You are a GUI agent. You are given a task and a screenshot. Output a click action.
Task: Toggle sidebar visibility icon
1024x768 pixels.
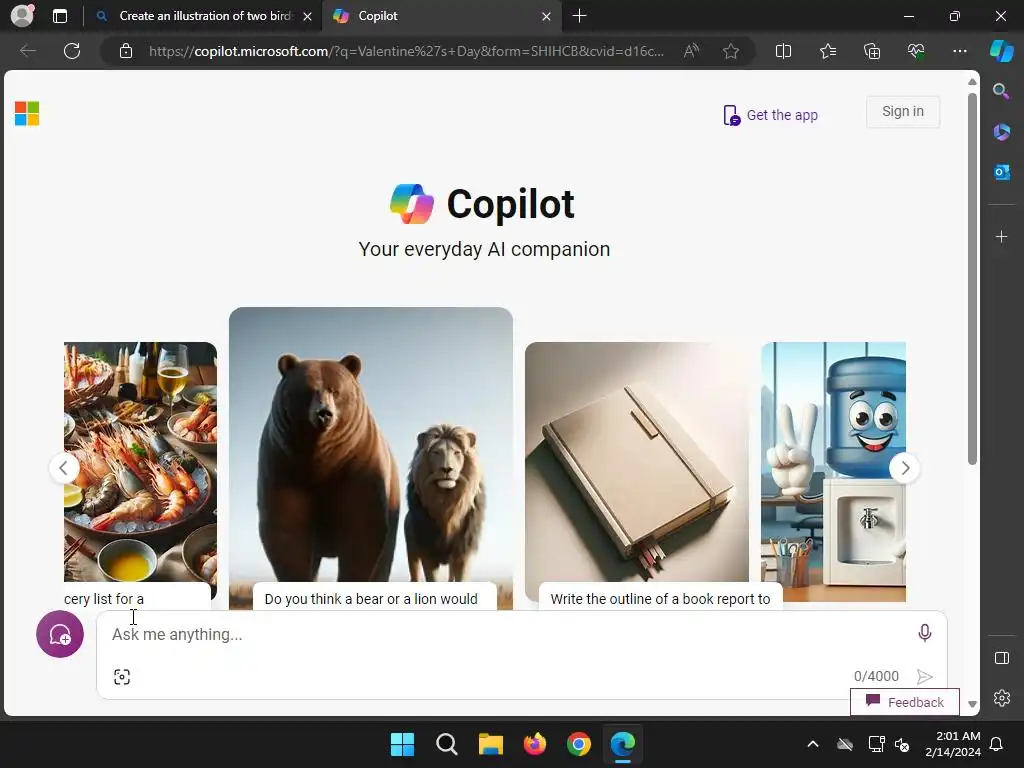[x=1001, y=658]
